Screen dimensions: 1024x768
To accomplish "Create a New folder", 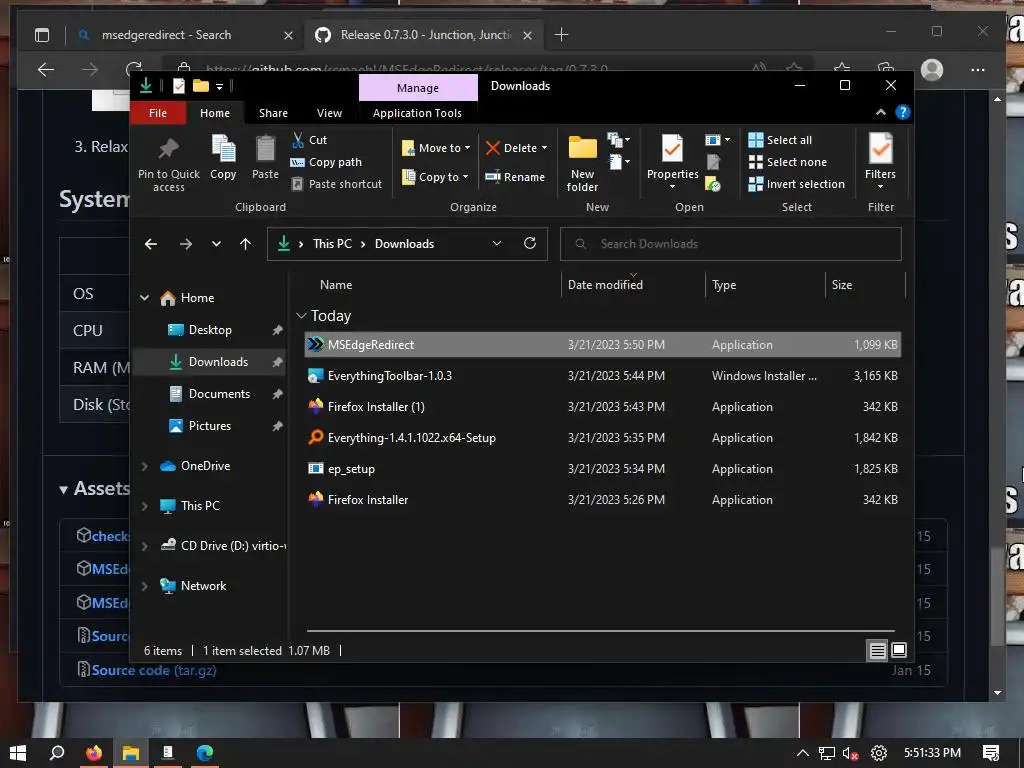I will click(583, 163).
